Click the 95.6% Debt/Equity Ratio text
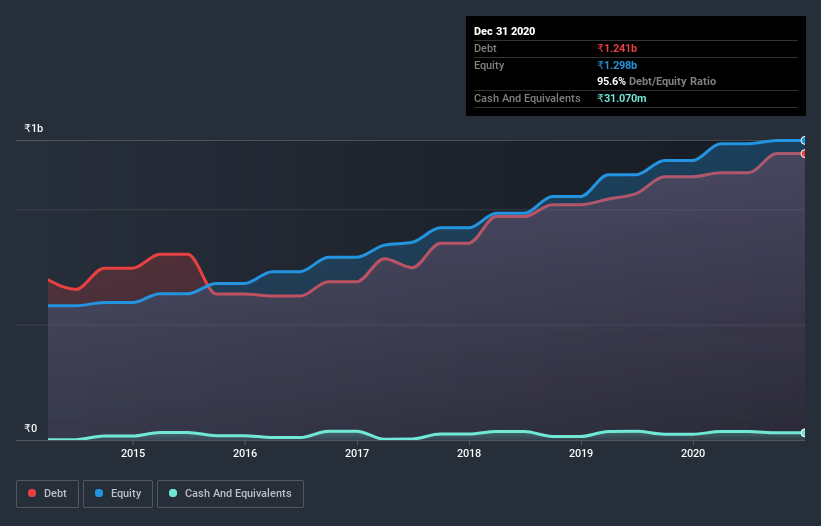Screen dimensions: 821x526 point(657,82)
